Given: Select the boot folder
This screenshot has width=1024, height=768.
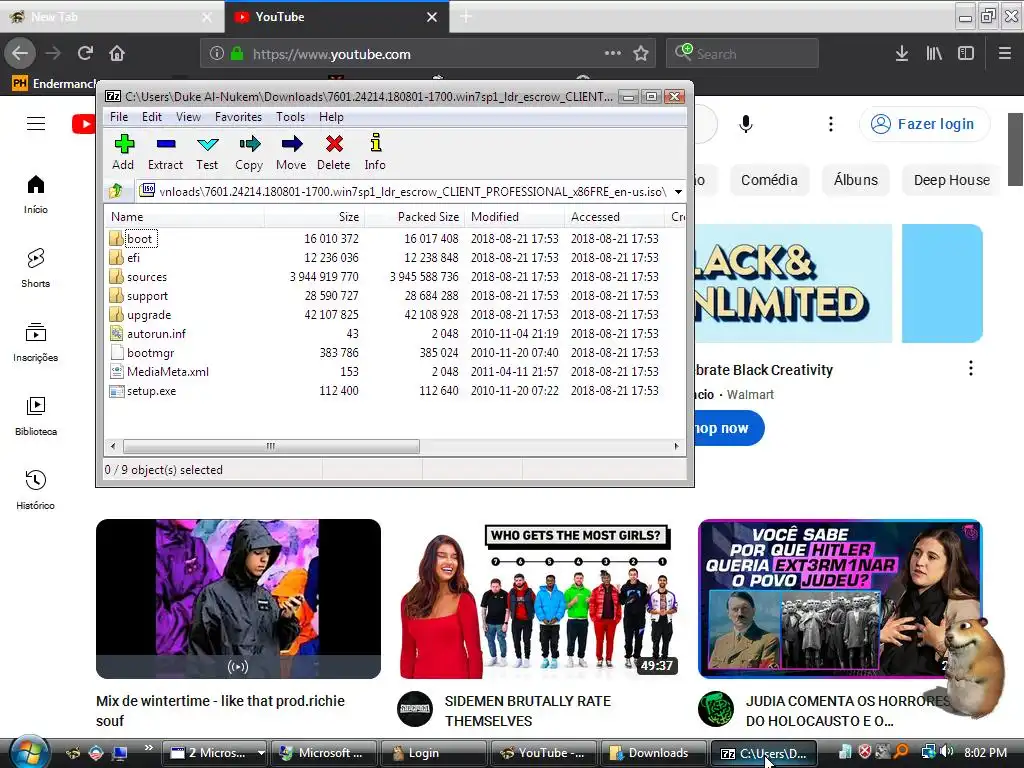Looking at the screenshot, I should coord(139,238).
